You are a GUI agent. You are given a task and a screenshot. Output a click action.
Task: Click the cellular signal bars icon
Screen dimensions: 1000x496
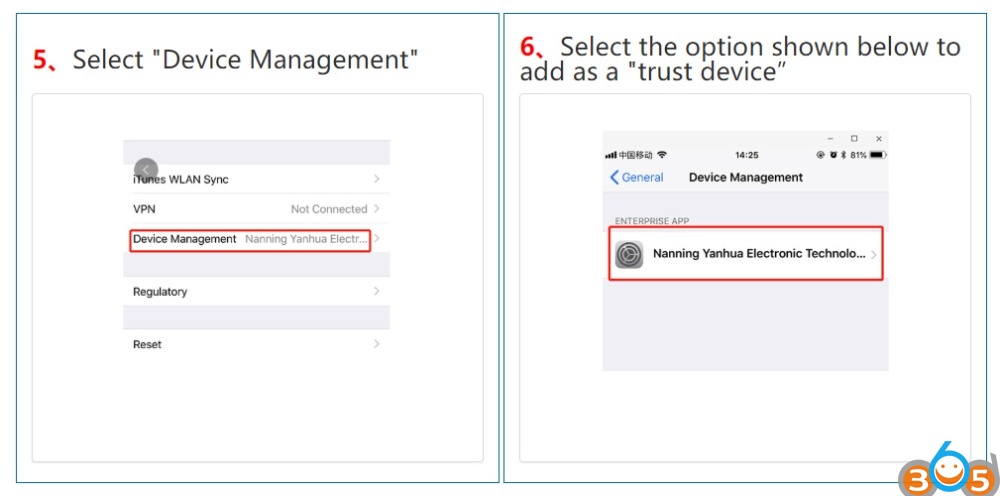tap(610, 155)
